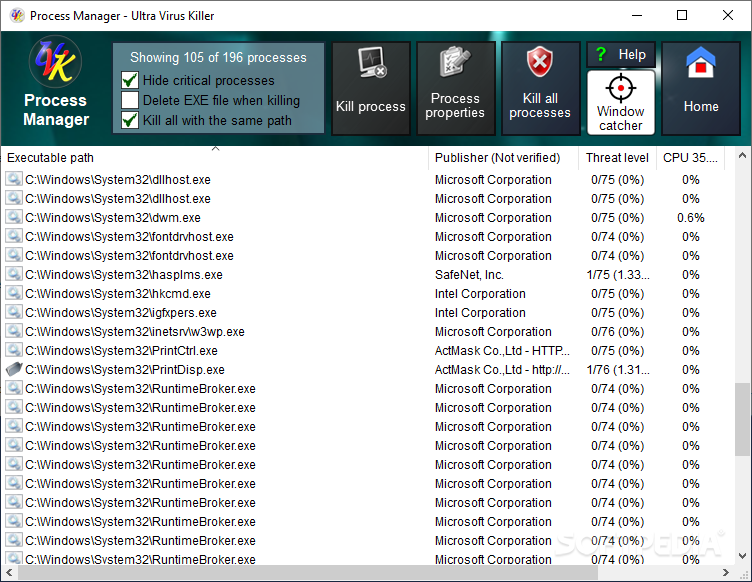Sort by Executable path column header
The image size is (752, 582).
click(215, 158)
